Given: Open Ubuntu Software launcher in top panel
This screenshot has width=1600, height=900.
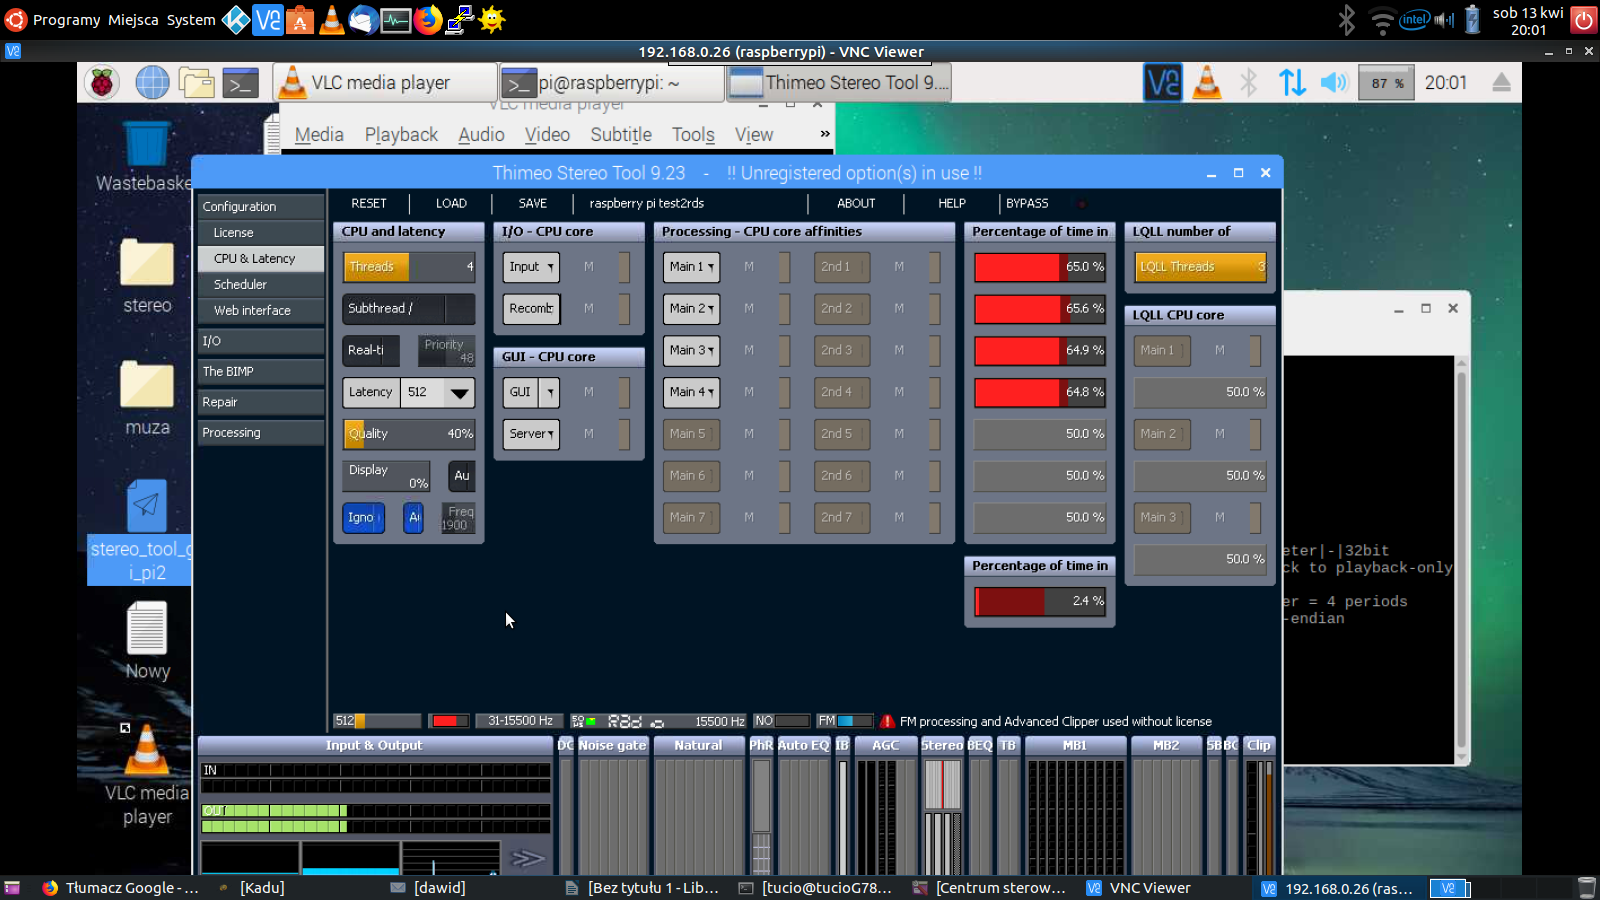Looking at the screenshot, I should coord(300,19).
